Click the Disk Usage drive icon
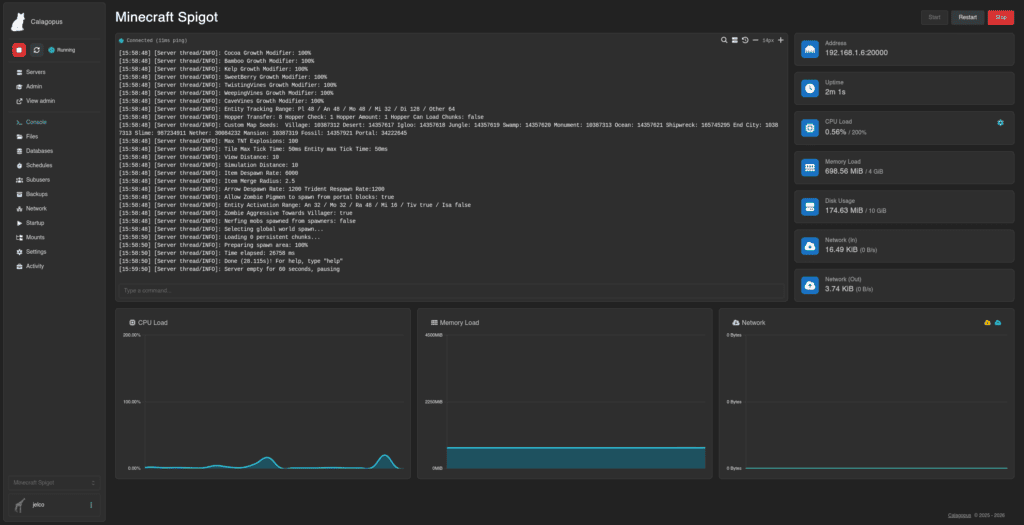The height and width of the screenshot is (525, 1024). (x=810, y=207)
